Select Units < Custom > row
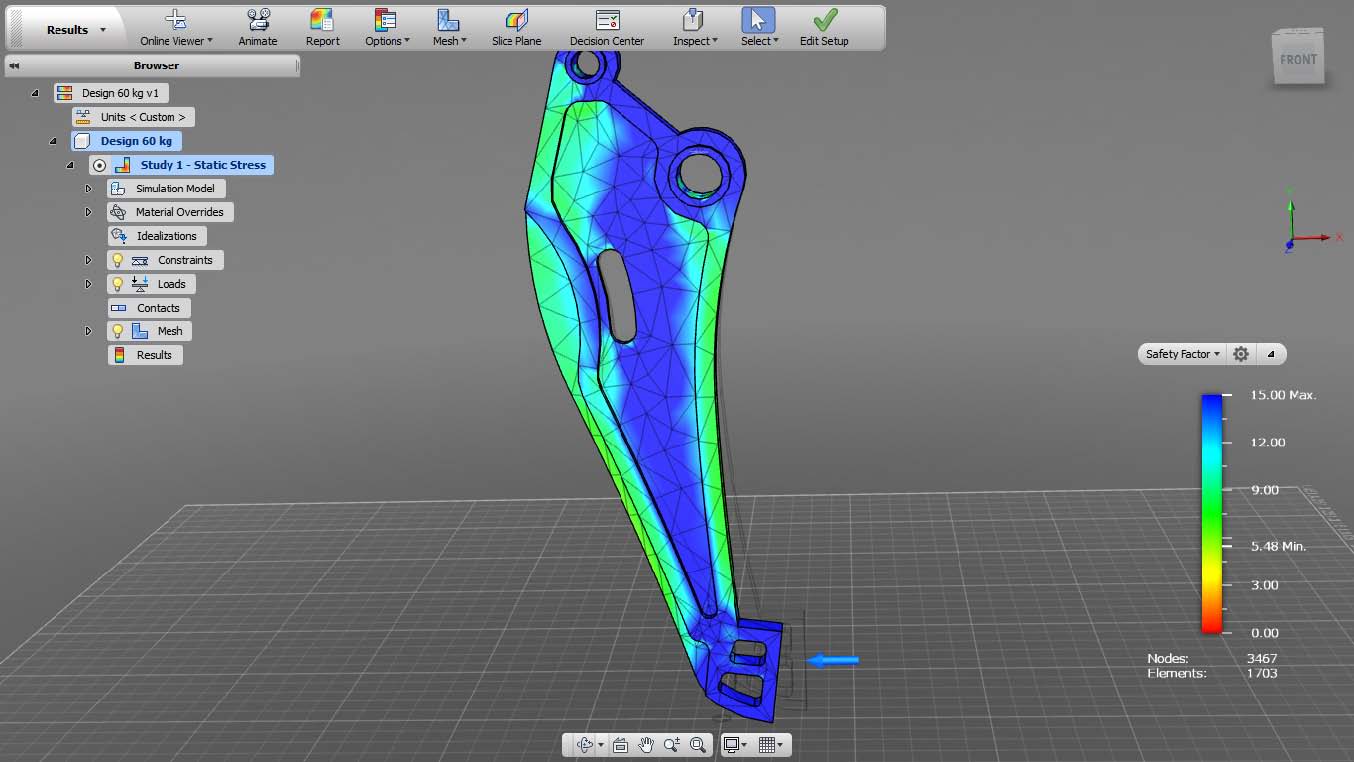Image resolution: width=1354 pixels, height=762 pixels. [x=133, y=117]
